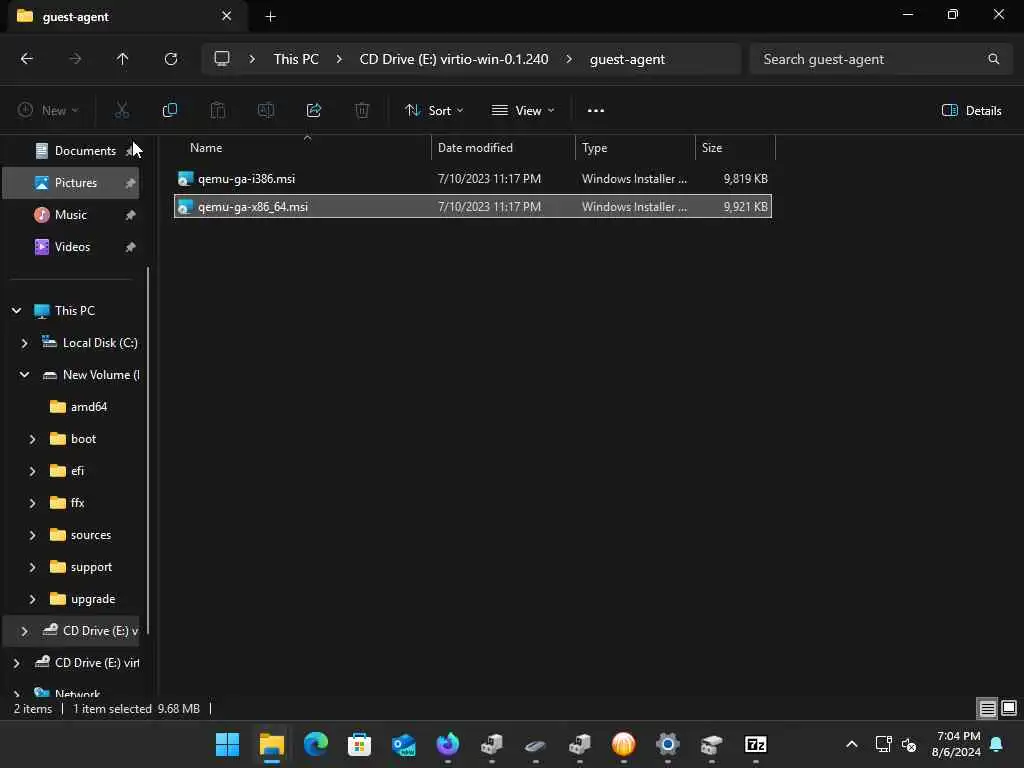Open Settings gear app from taskbar
Screen dimensions: 1024x768
667,744
